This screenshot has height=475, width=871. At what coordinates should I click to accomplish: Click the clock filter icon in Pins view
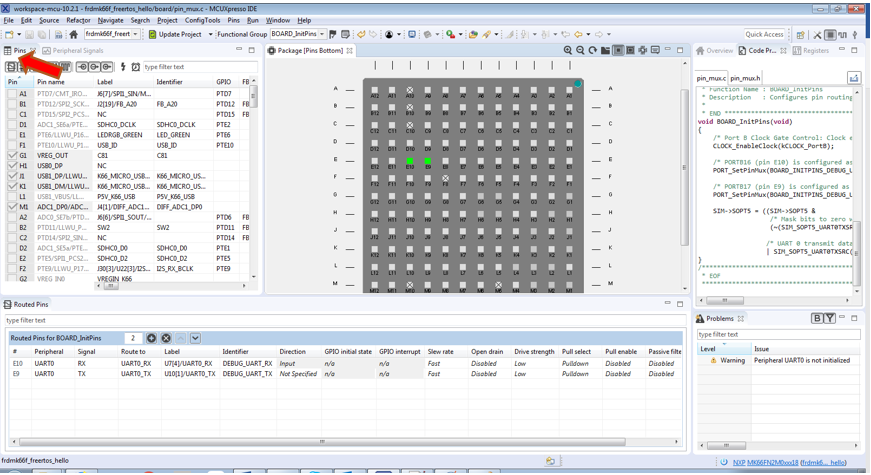coord(136,67)
